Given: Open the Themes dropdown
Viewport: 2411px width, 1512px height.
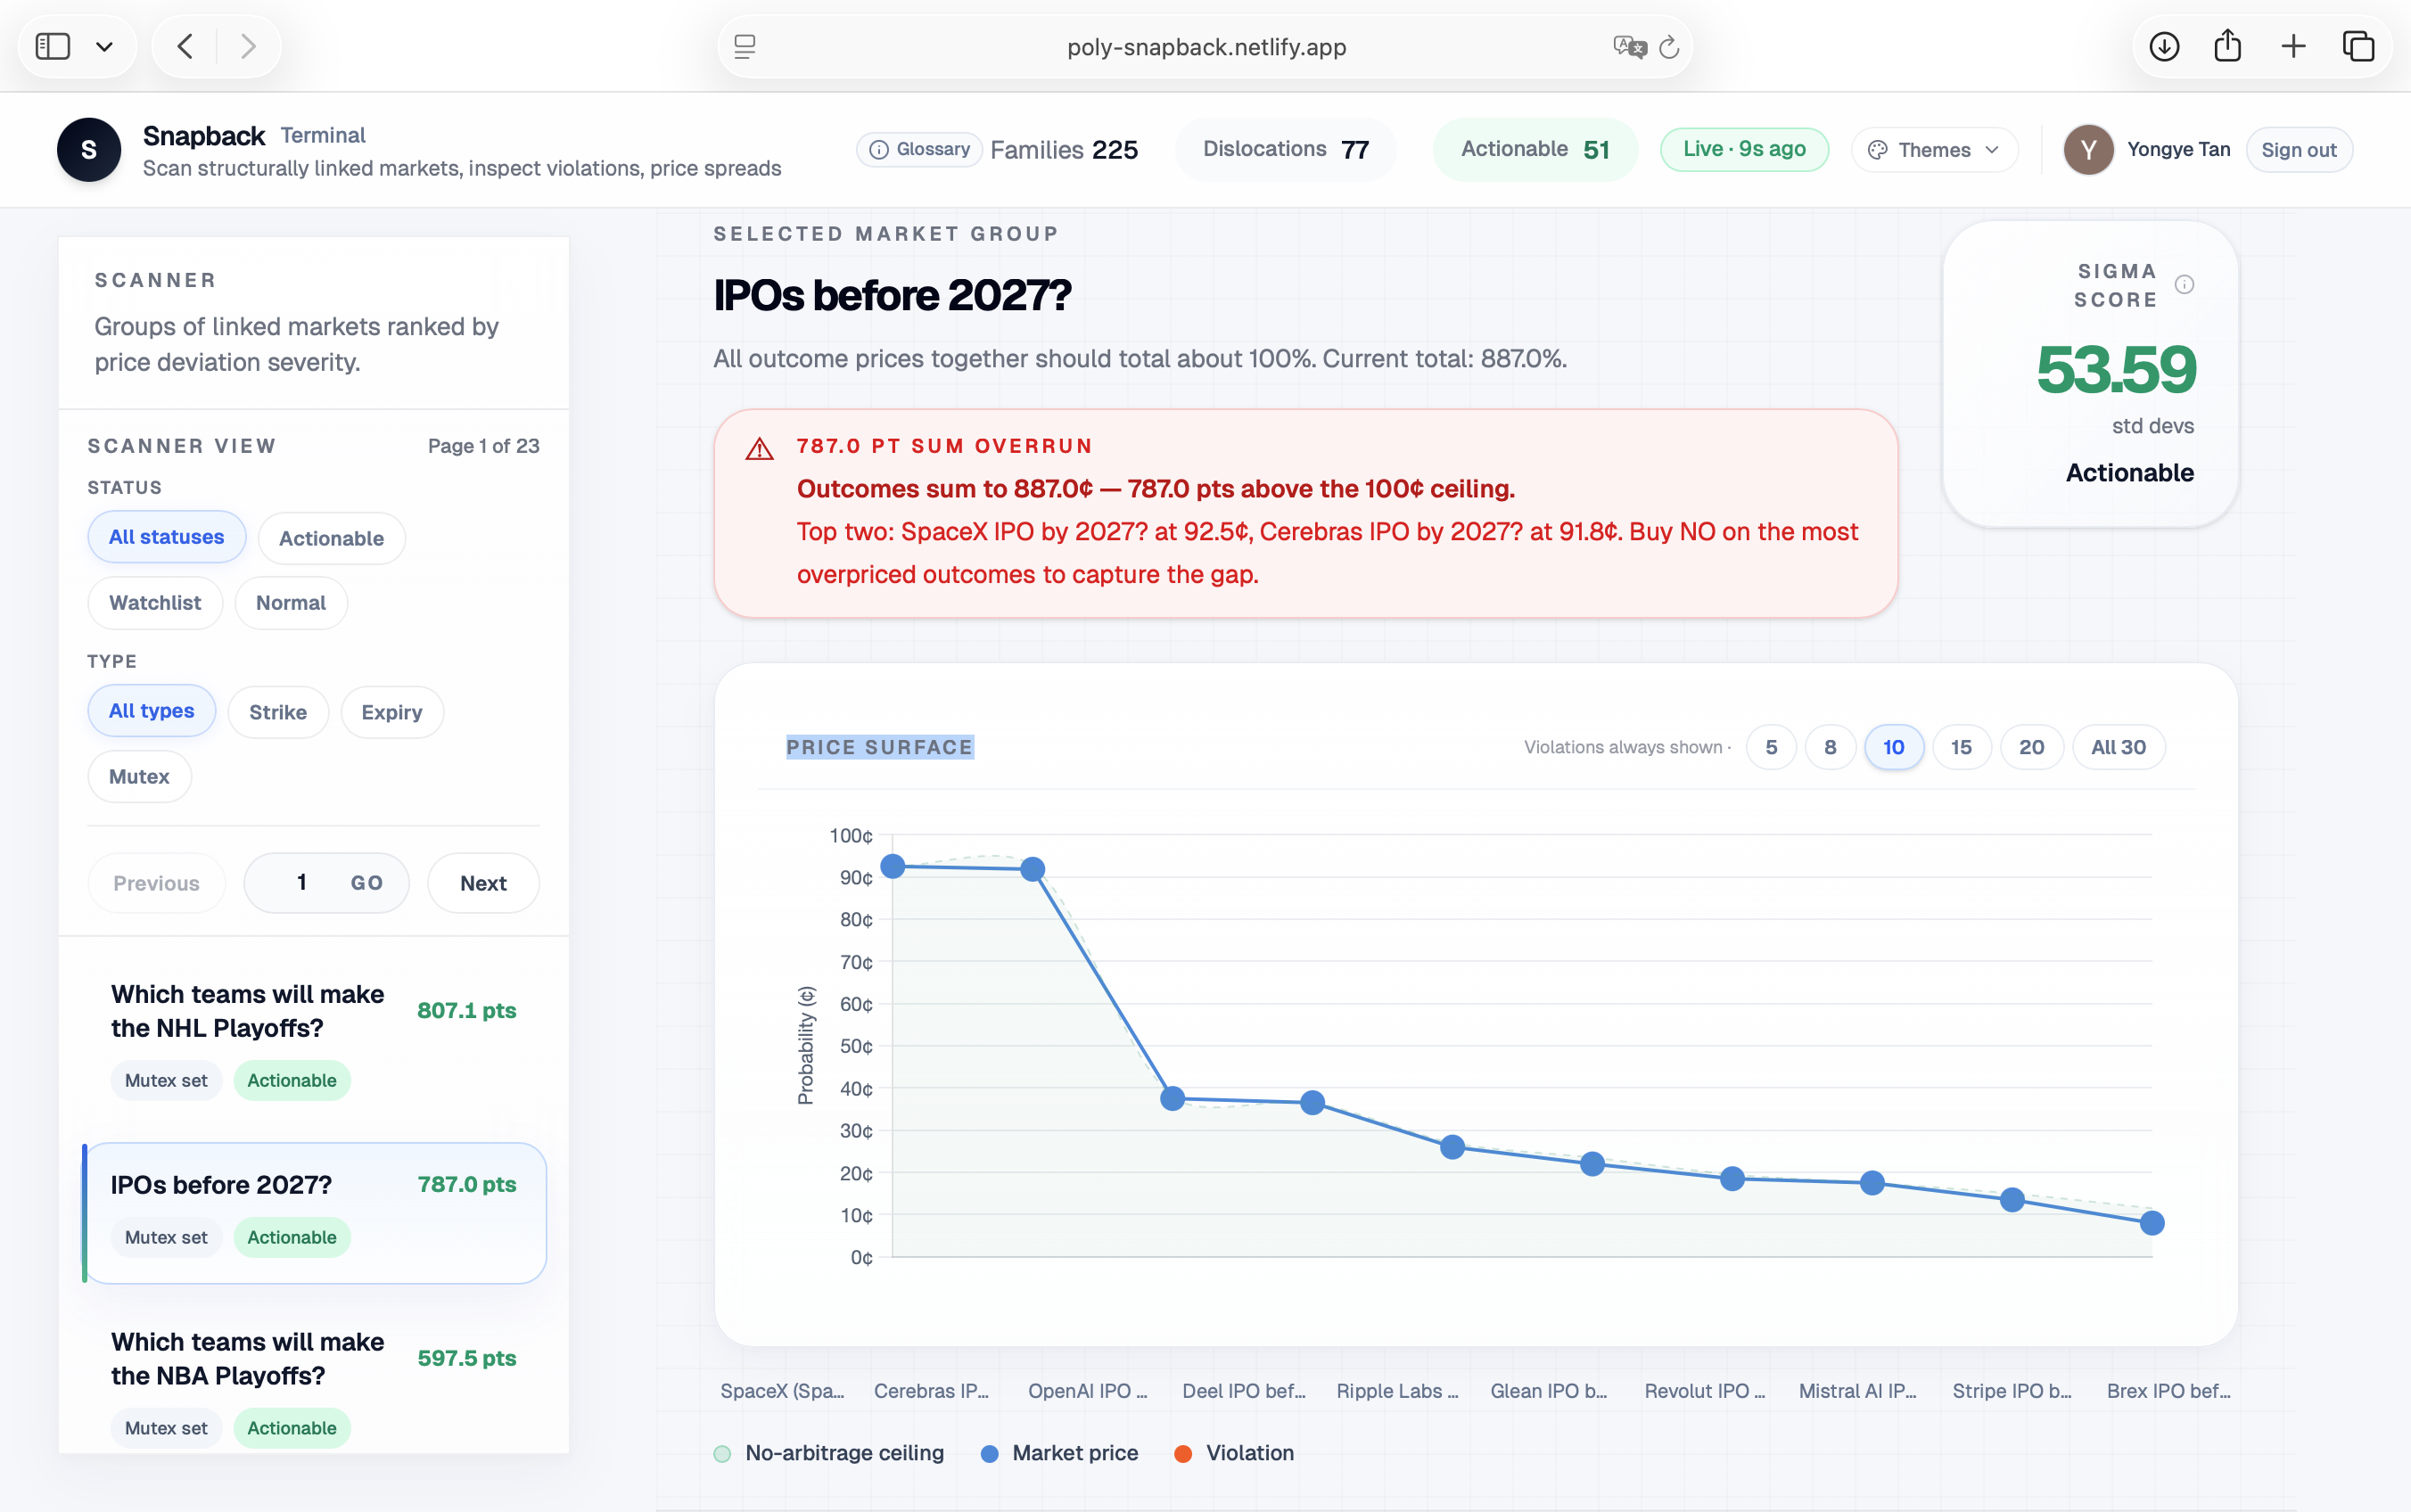Looking at the screenshot, I should pos(1934,150).
